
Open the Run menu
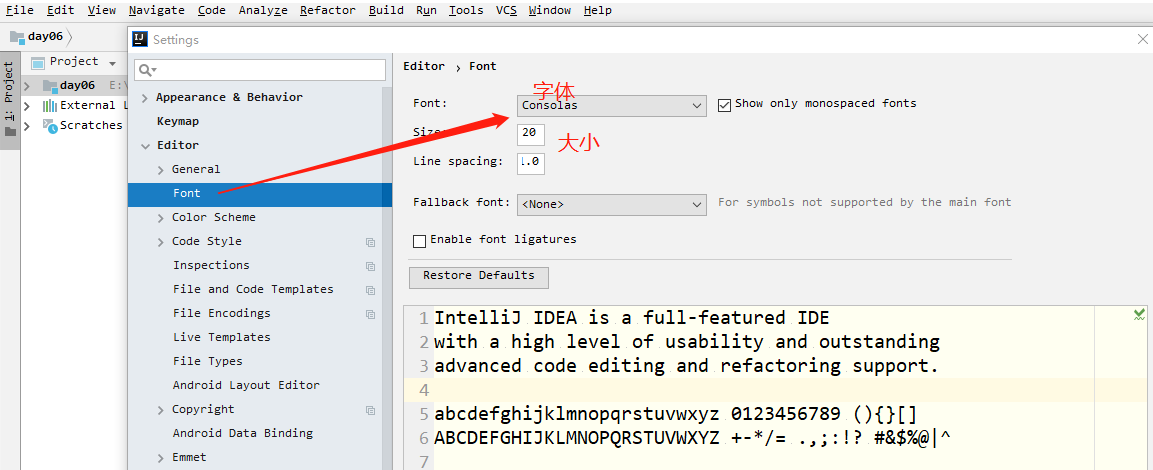426,10
